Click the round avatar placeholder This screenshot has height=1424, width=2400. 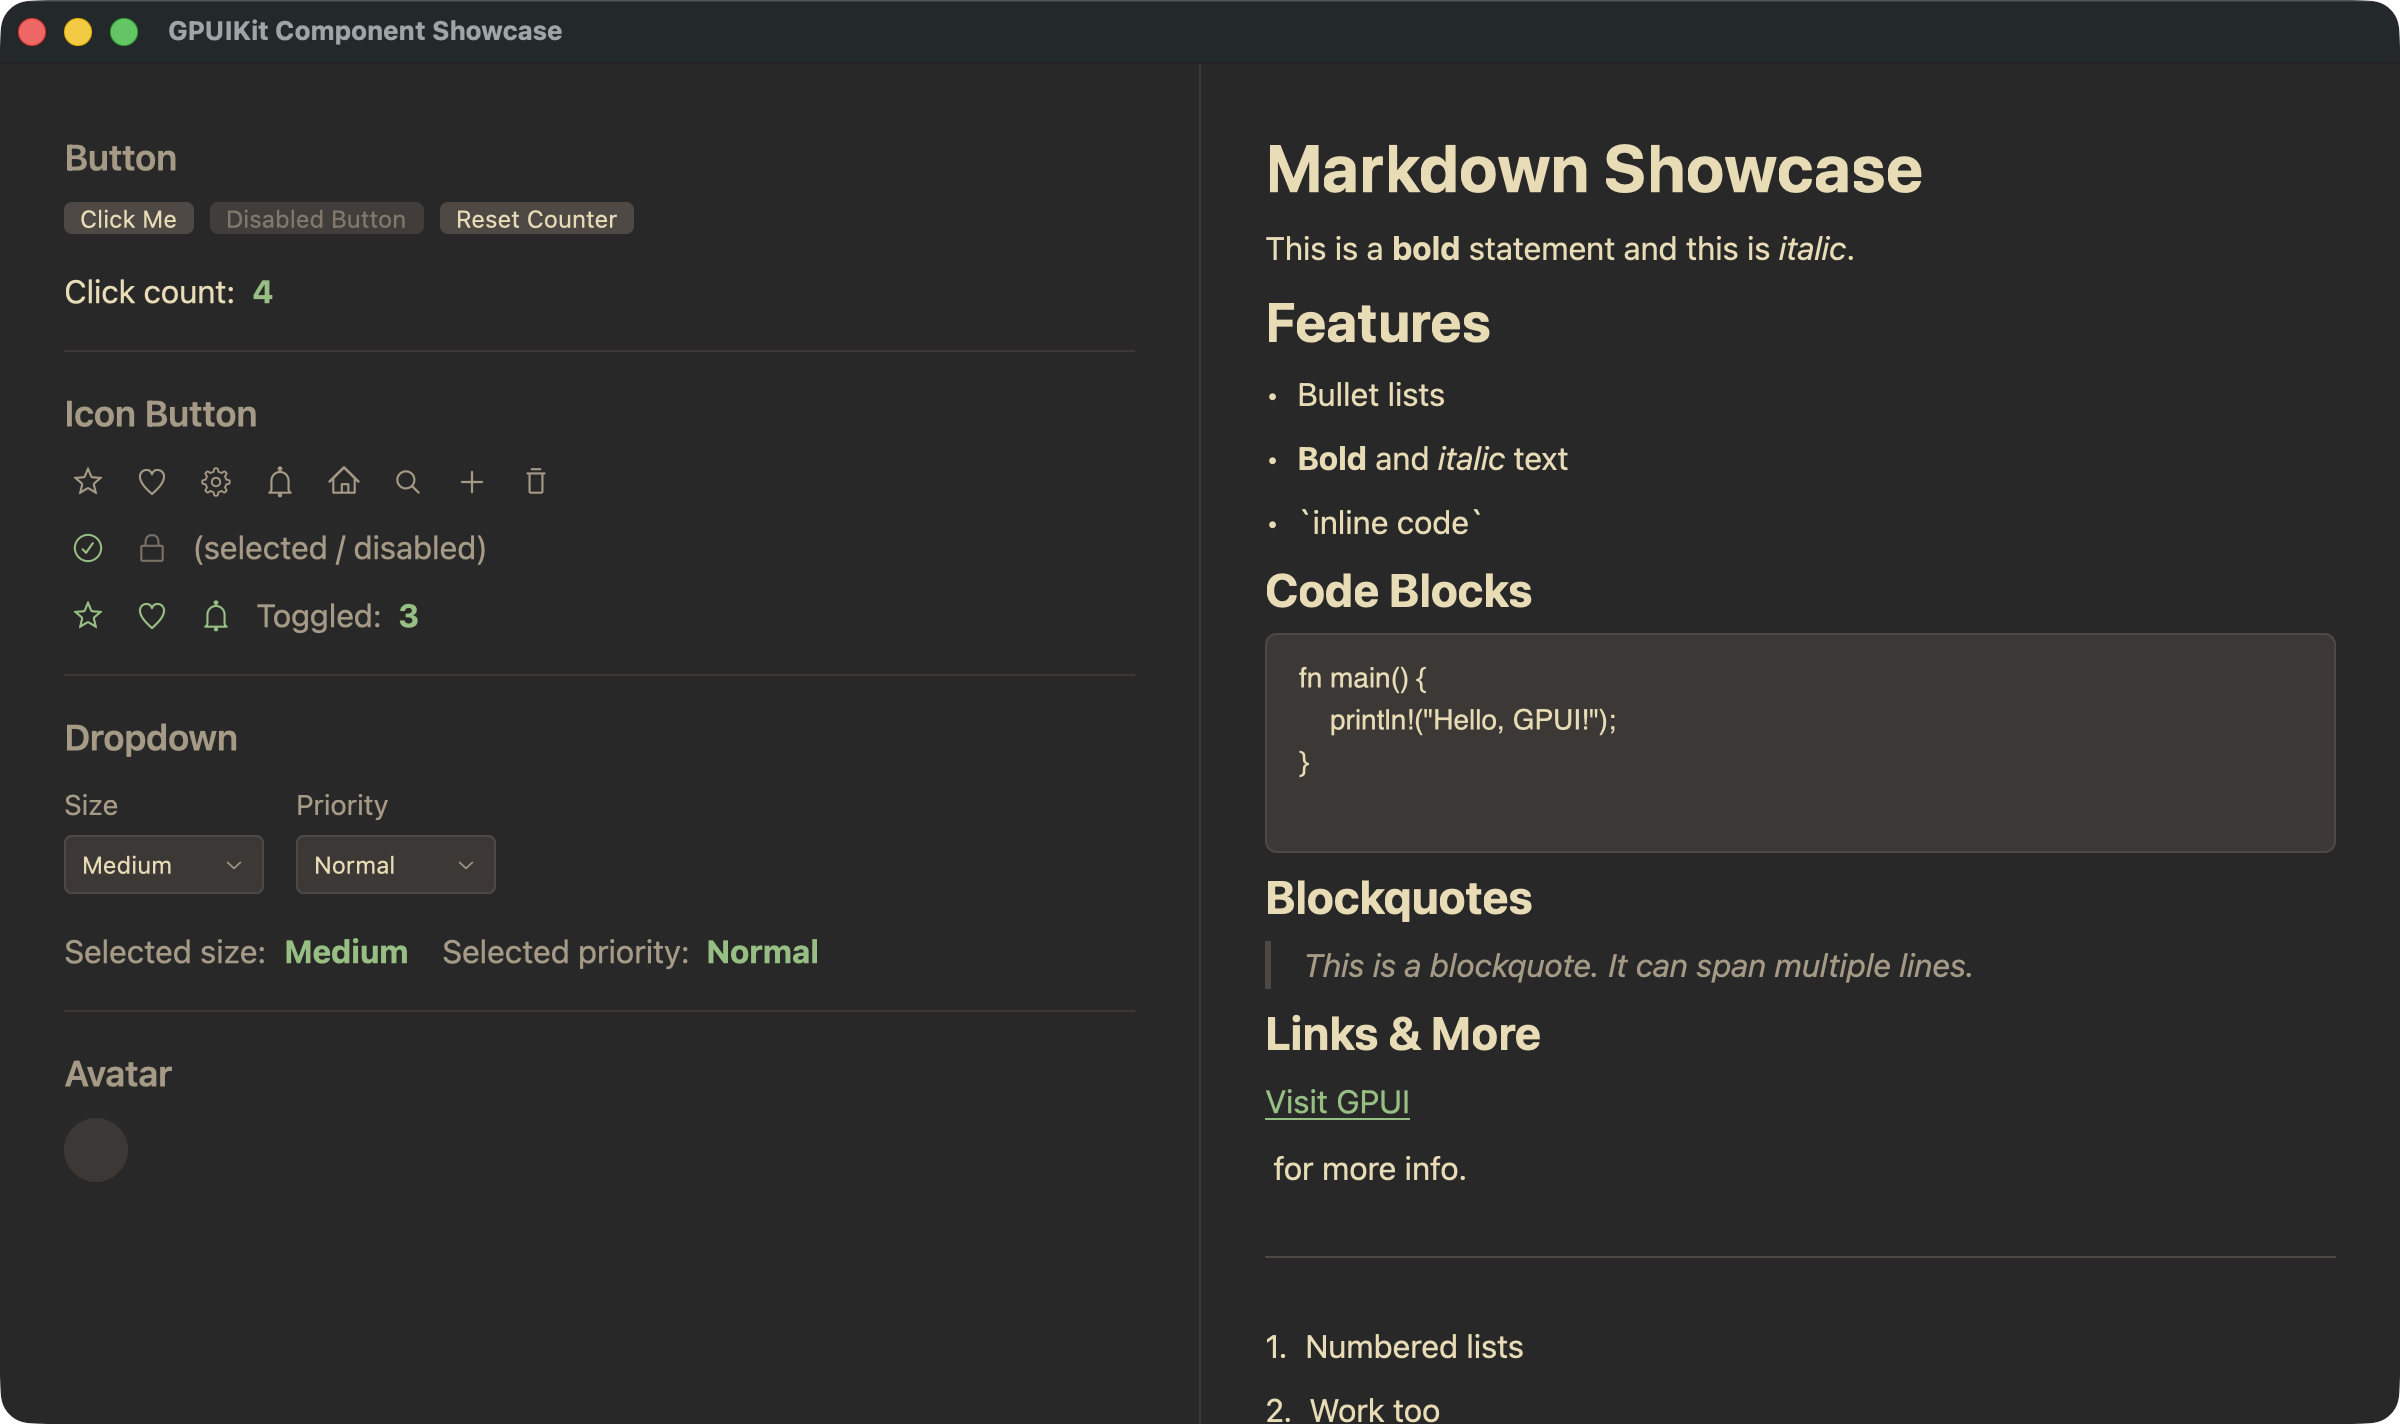pos(96,1150)
